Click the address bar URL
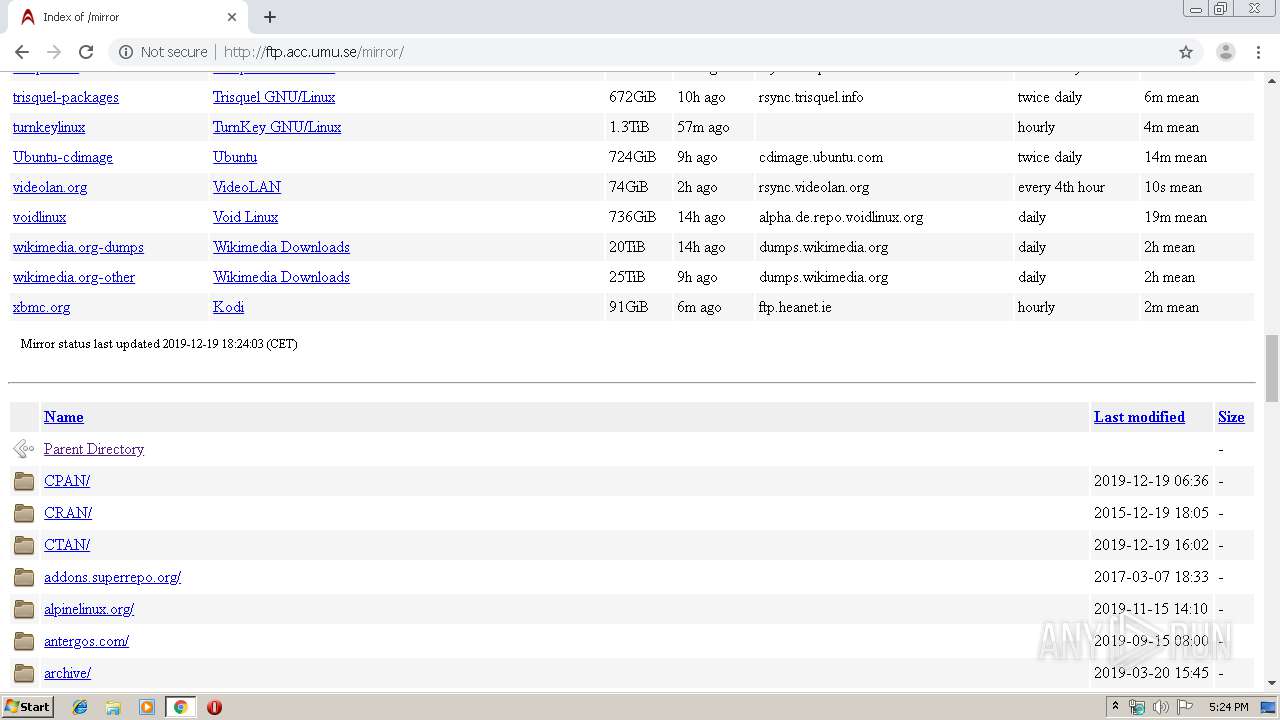 (x=314, y=52)
